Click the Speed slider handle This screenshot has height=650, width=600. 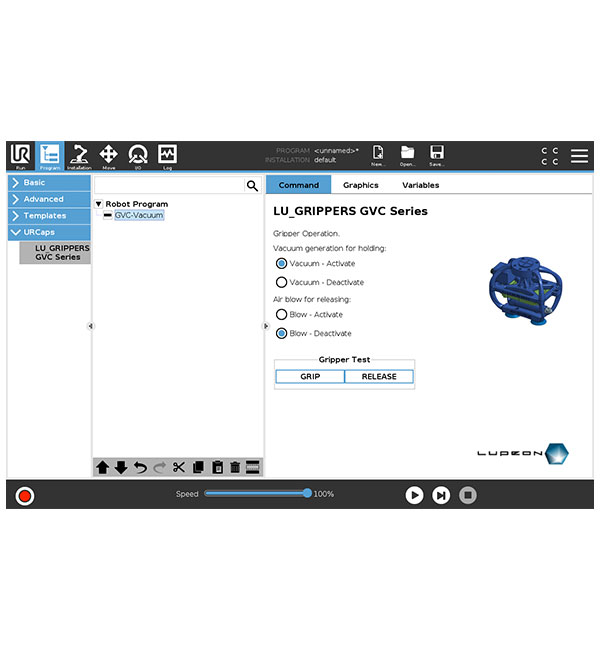308,493
